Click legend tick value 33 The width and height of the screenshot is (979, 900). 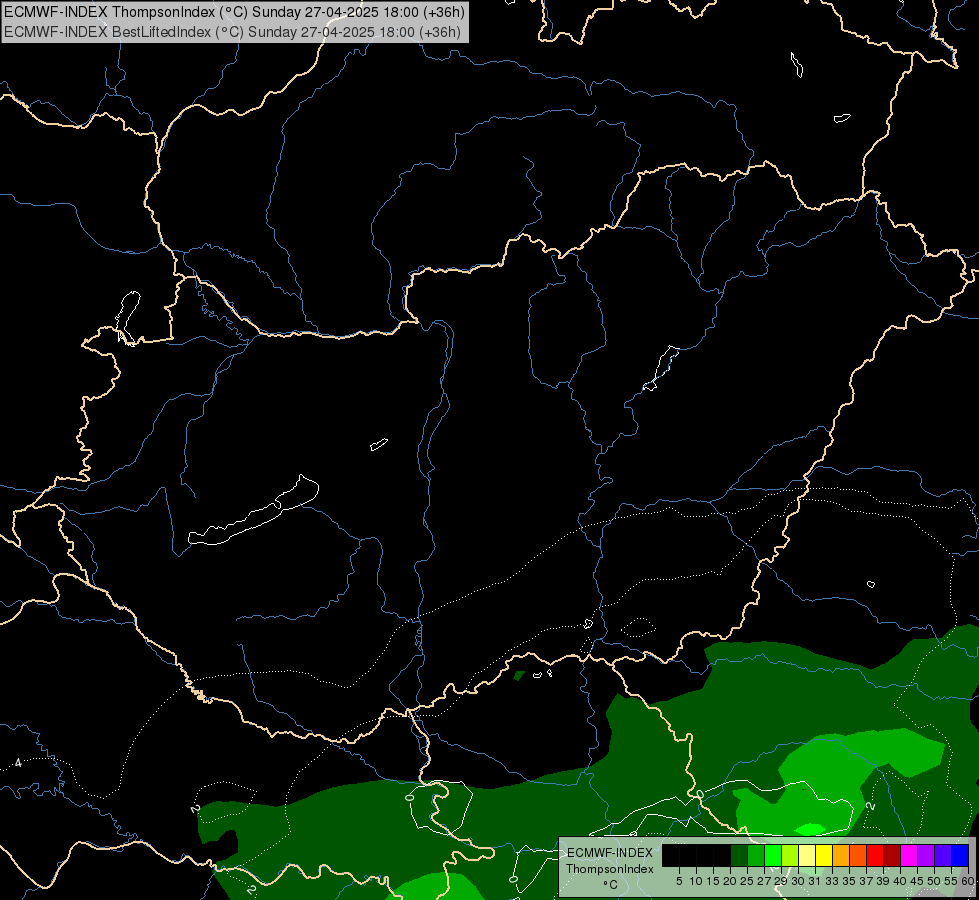pos(832,881)
